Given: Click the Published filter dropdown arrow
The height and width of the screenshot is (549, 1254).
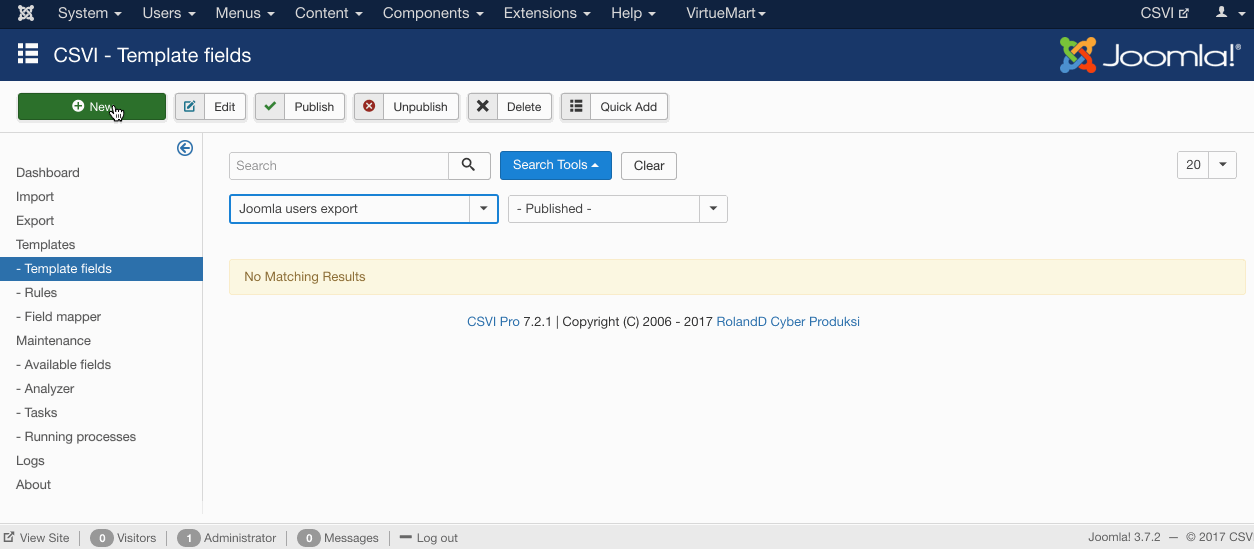Looking at the screenshot, I should [713, 209].
